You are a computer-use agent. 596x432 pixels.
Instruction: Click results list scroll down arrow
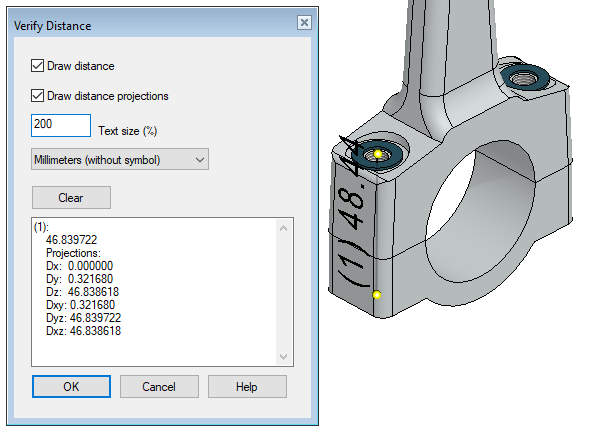coord(284,356)
